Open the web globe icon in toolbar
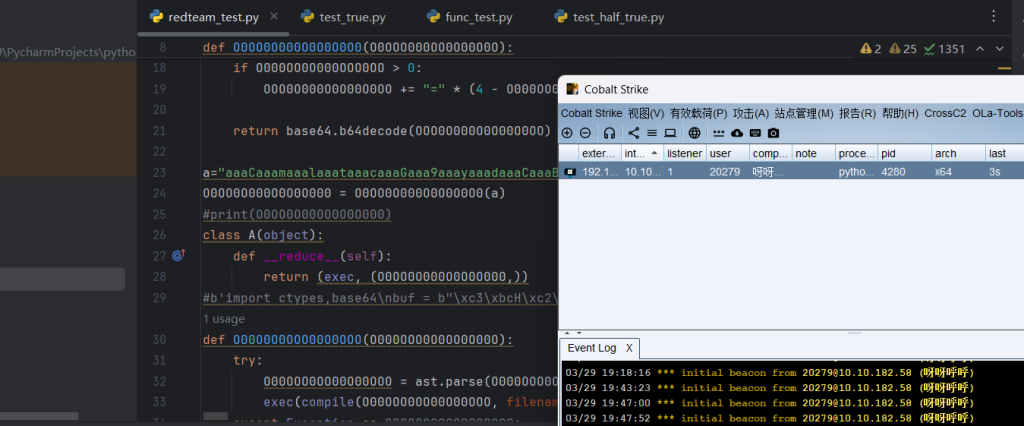 tap(695, 133)
